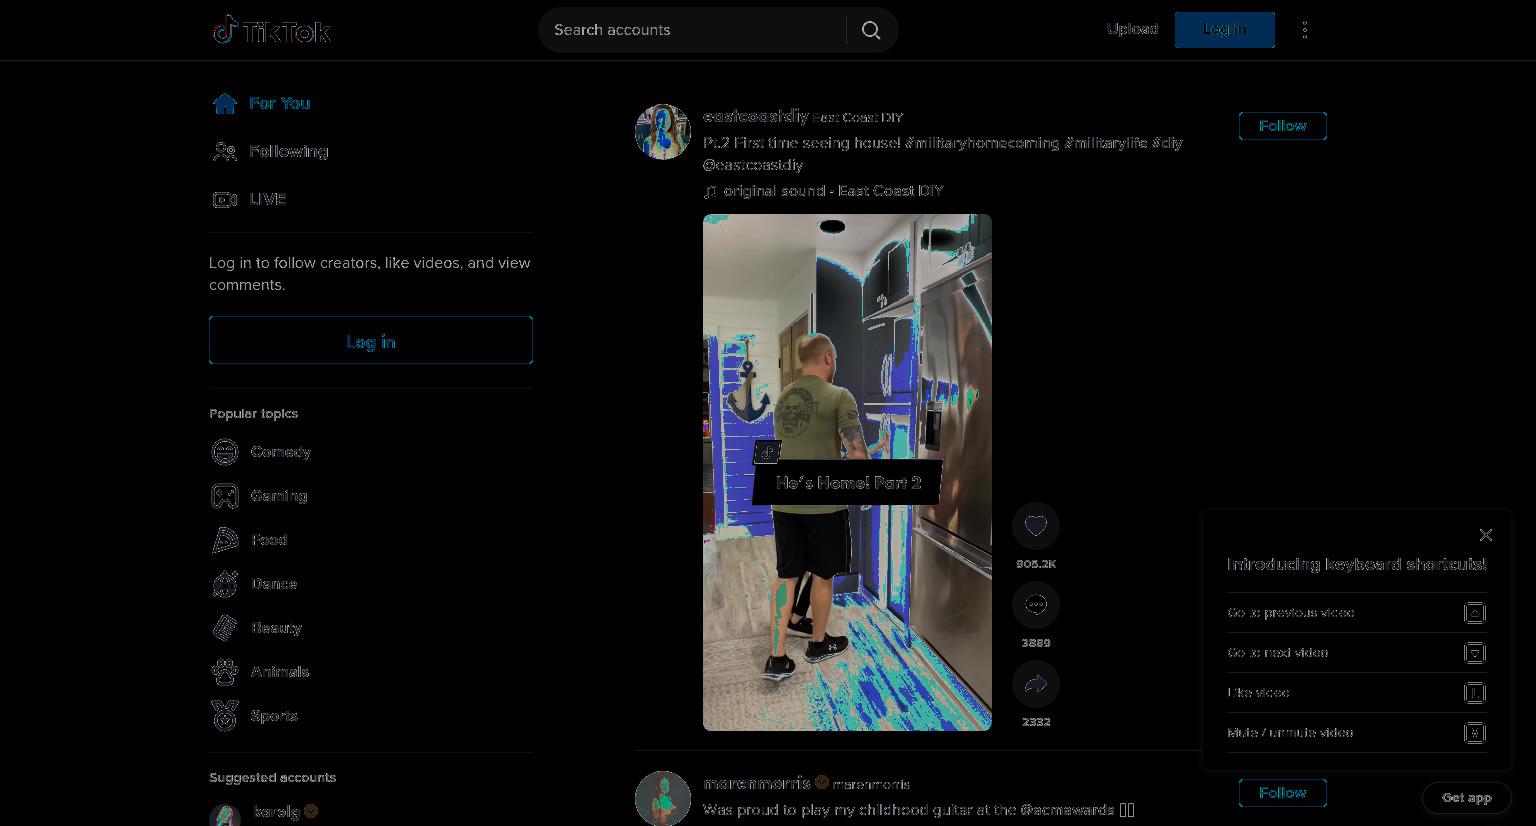Click the down-arrow key icon for next video
The image size is (1536, 826).
coord(1475,653)
